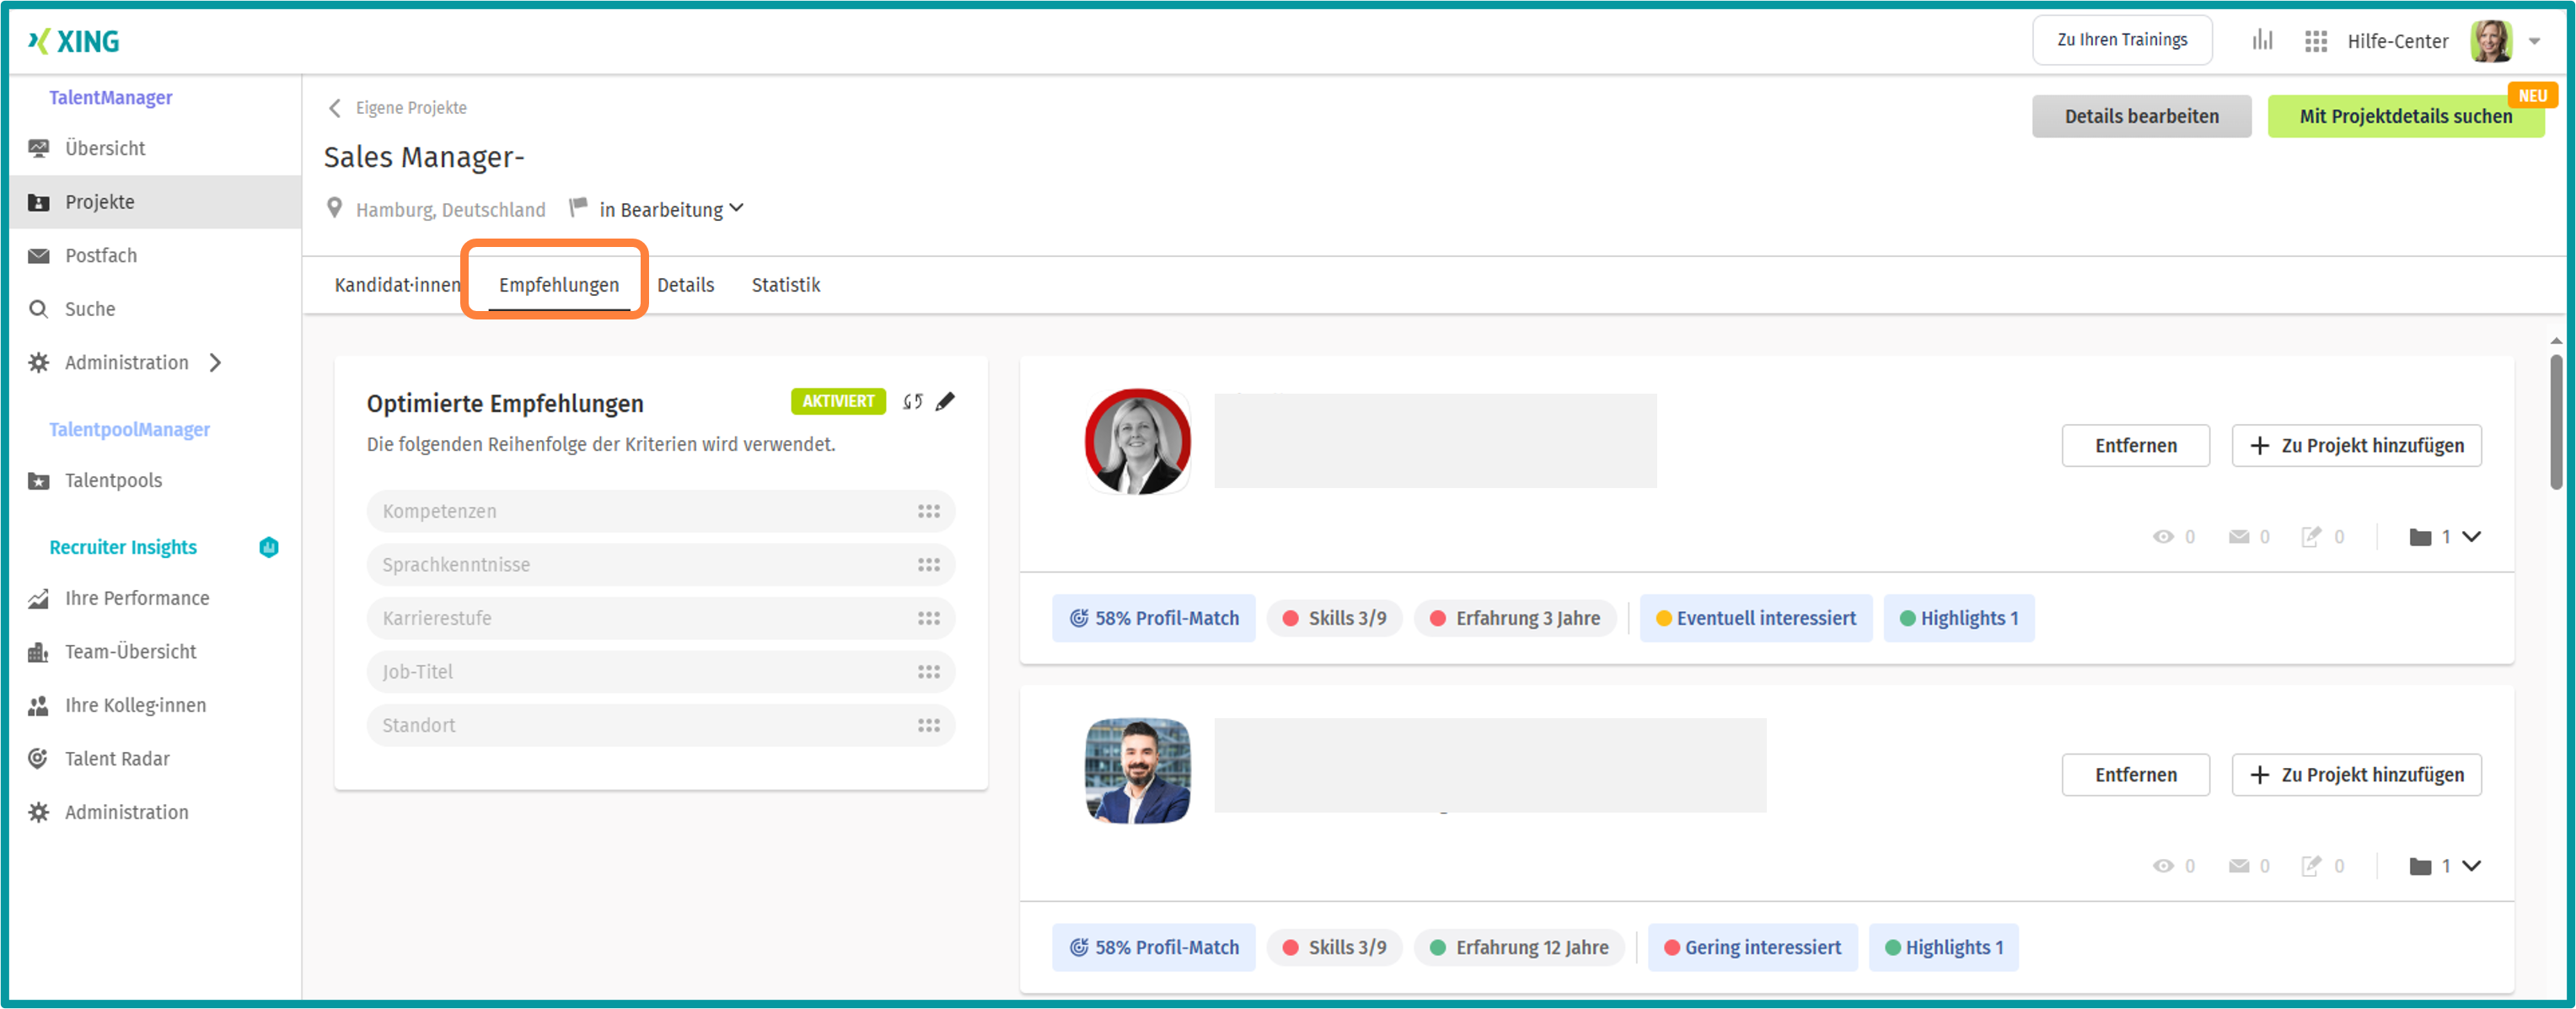Viewport: 2576px width, 1009px height.
Task: Click the Recruiter Insights badge icon
Action: pos(269,547)
